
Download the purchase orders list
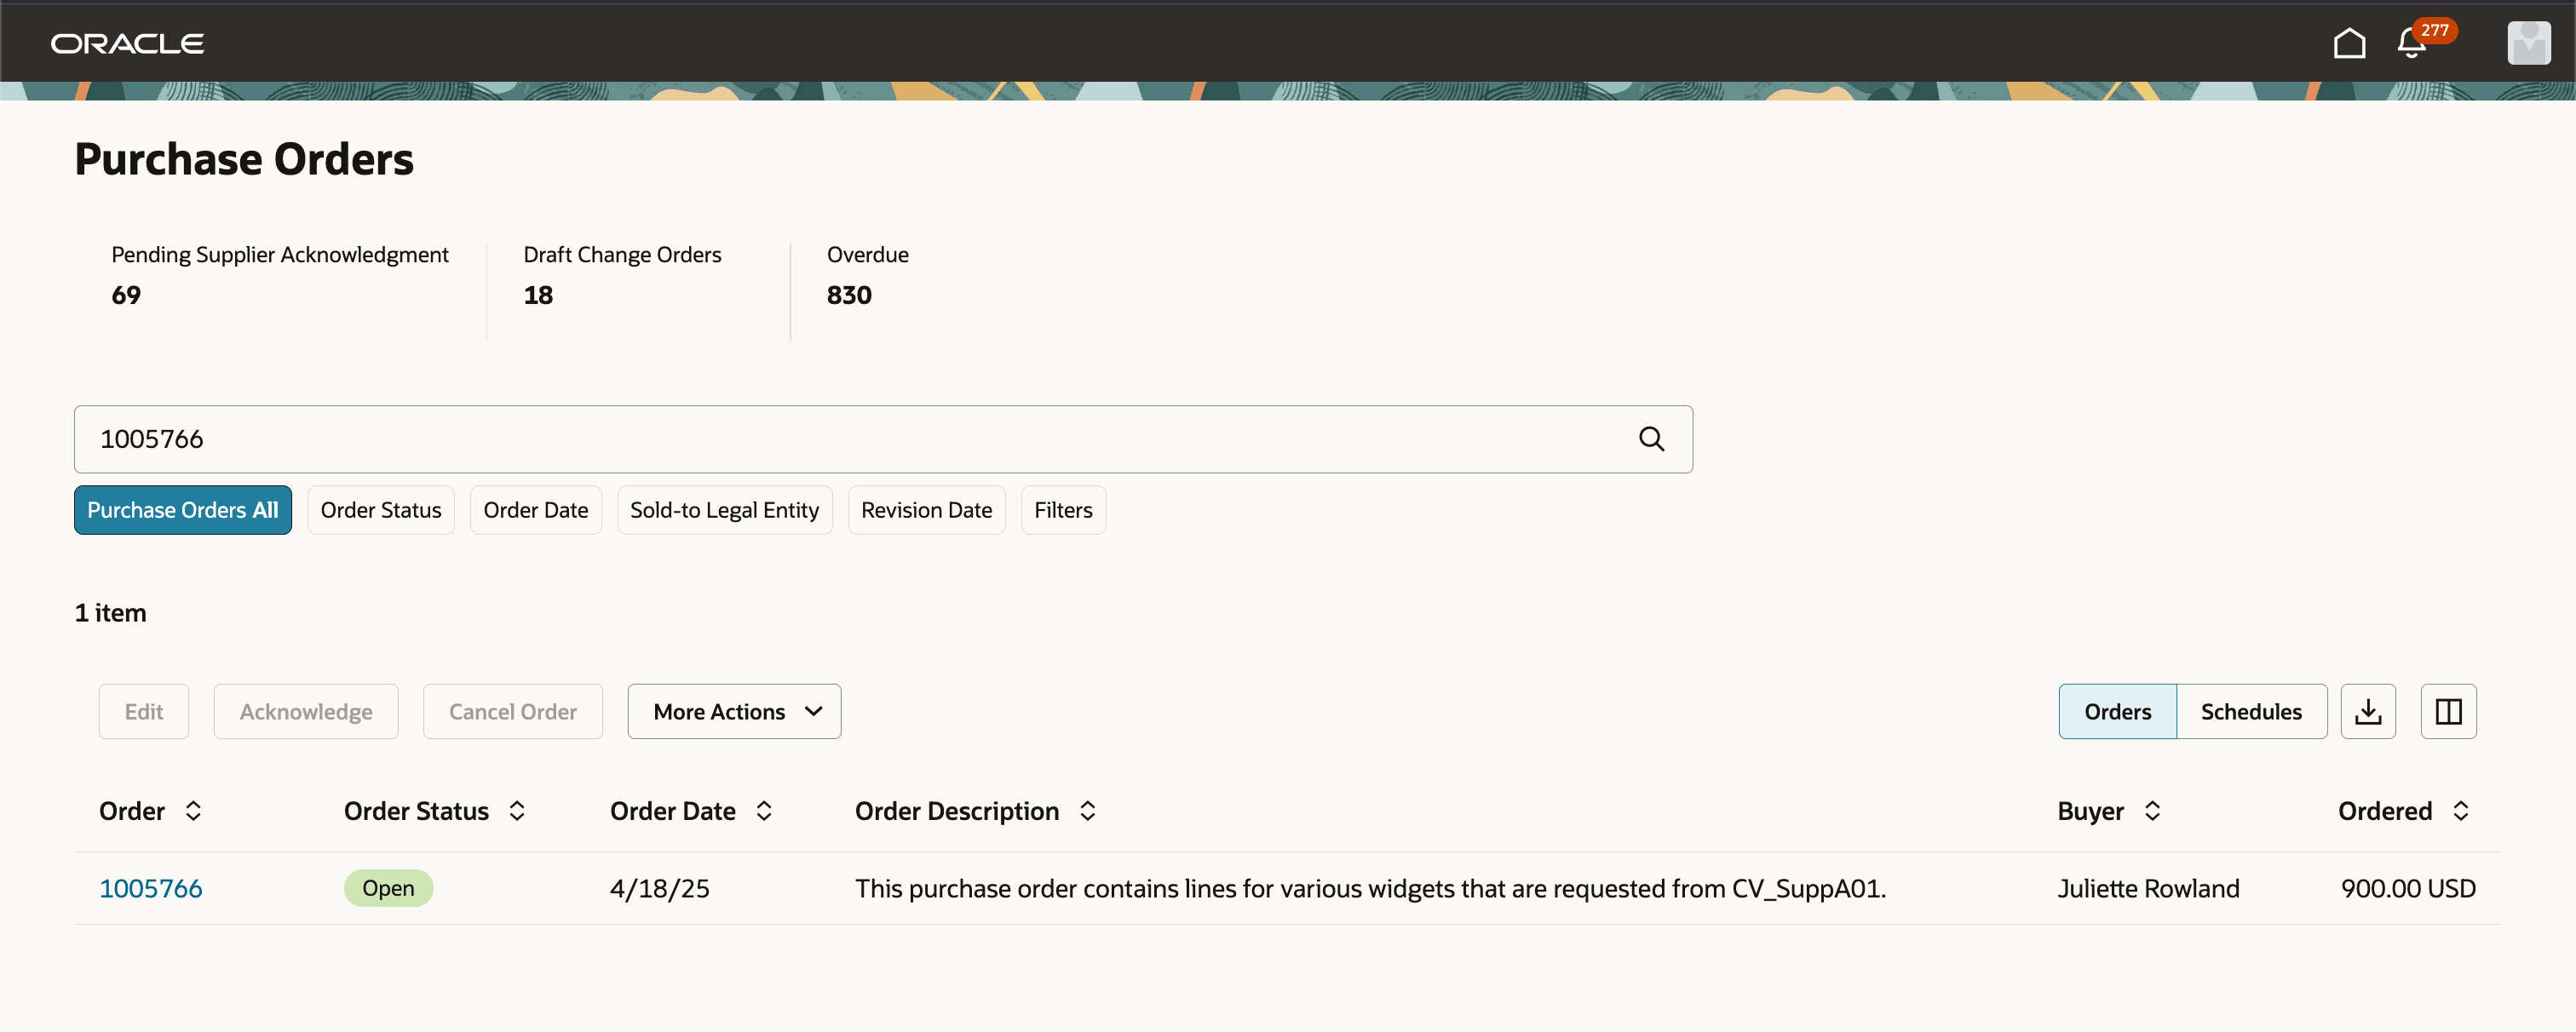coord(2368,711)
